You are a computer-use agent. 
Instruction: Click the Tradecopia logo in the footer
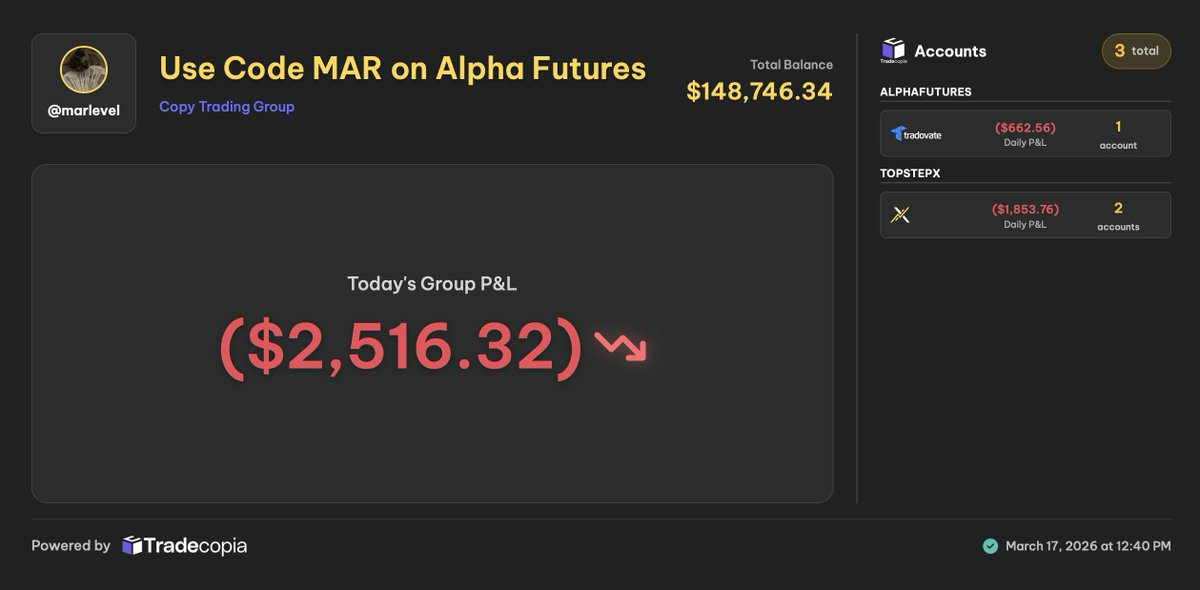click(184, 546)
